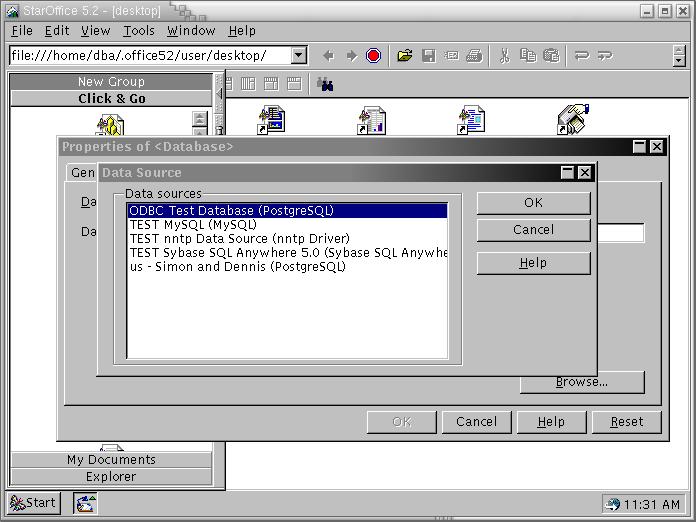Open the View menu
The height and width of the screenshot is (522, 696).
click(x=95, y=31)
